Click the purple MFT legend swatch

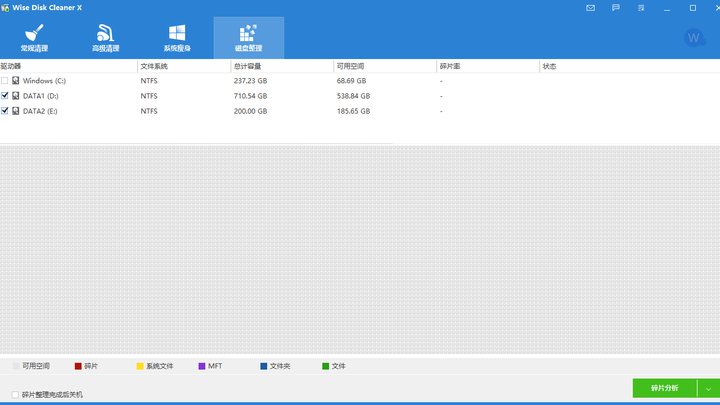202,366
